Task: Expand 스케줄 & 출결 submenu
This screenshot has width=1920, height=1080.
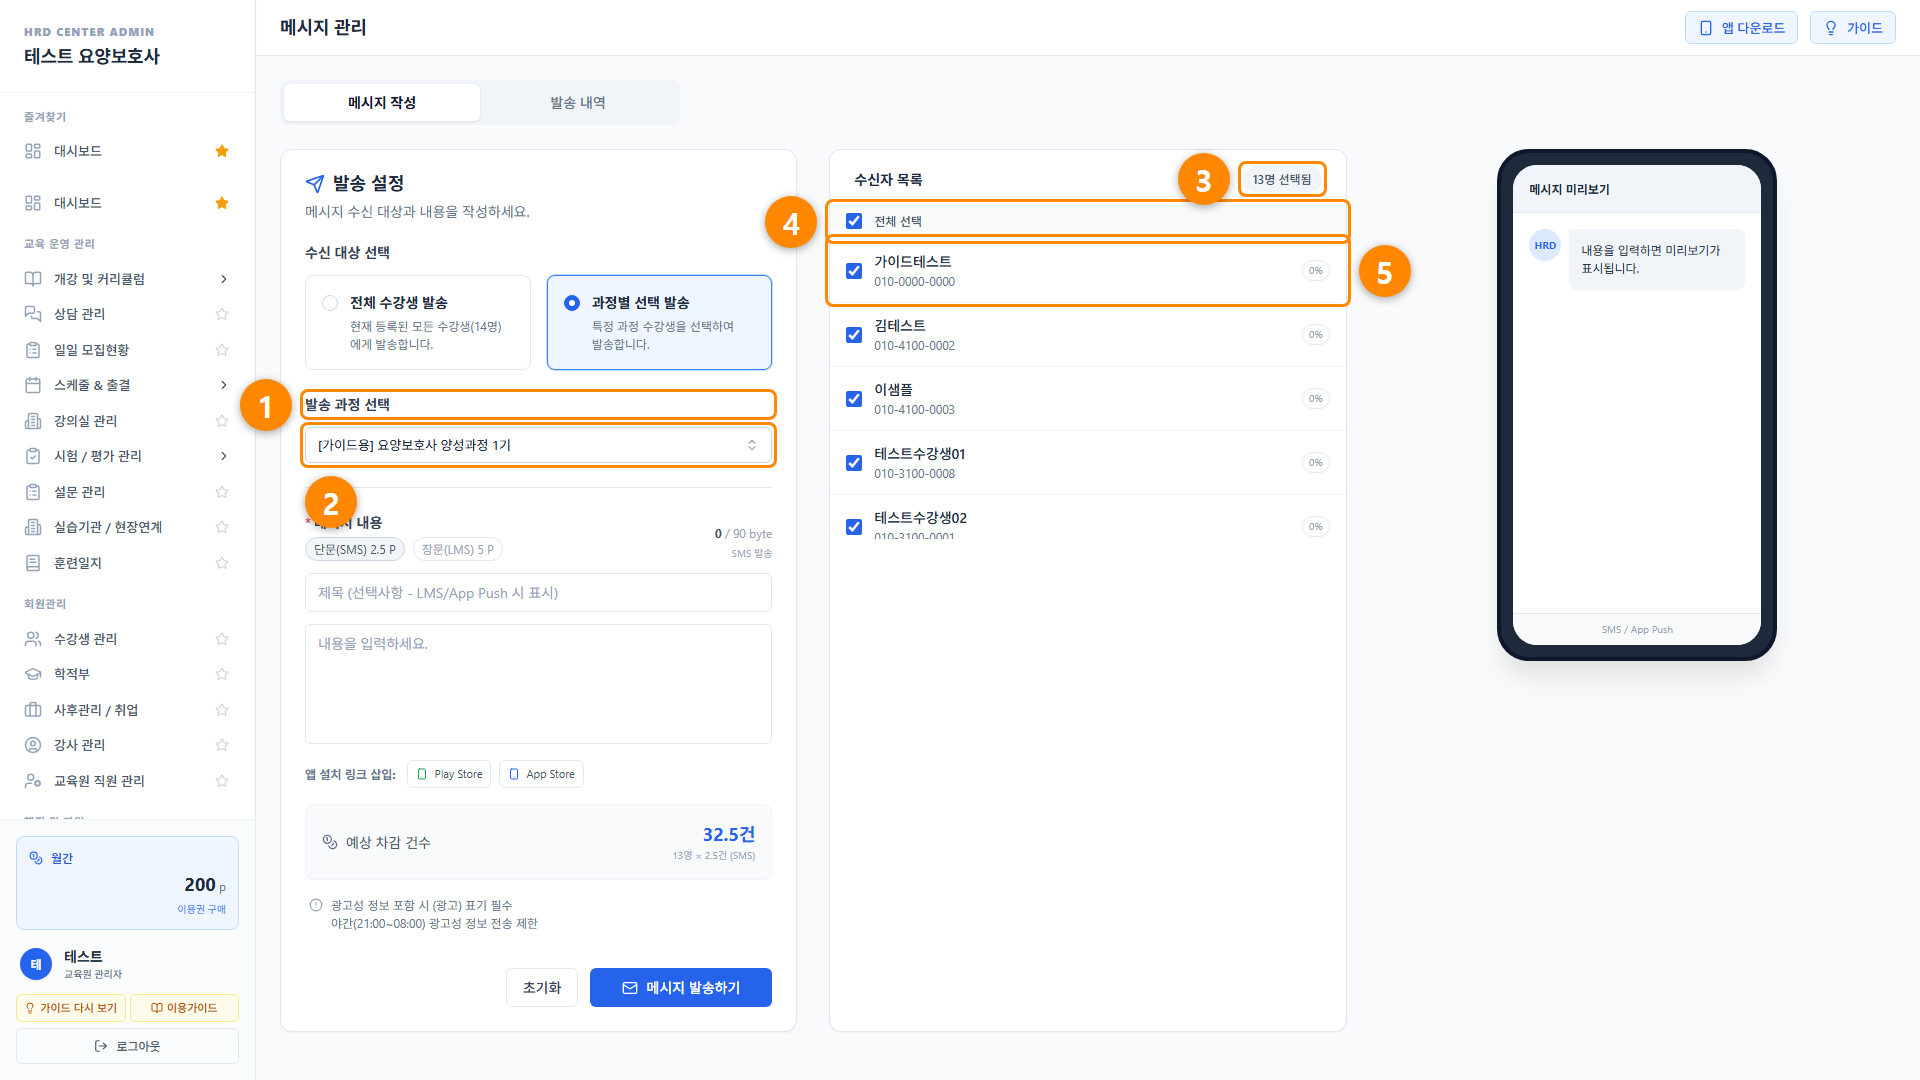Action: click(224, 385)
